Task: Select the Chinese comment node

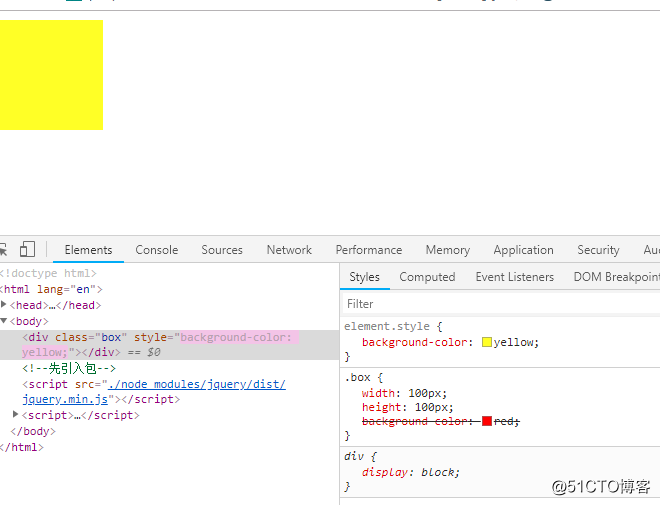Action: click(69, 368)
